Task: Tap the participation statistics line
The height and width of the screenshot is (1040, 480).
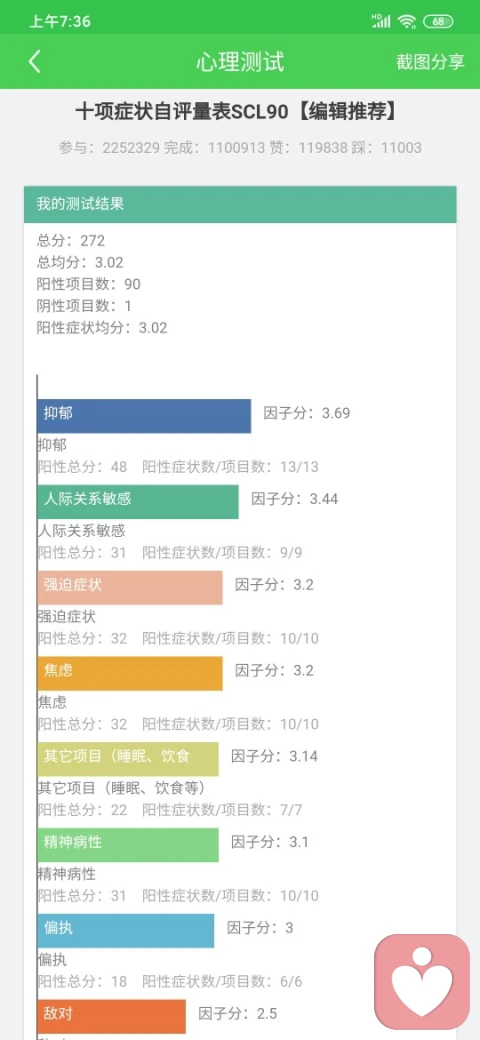Action: click(x=240, y=147)
